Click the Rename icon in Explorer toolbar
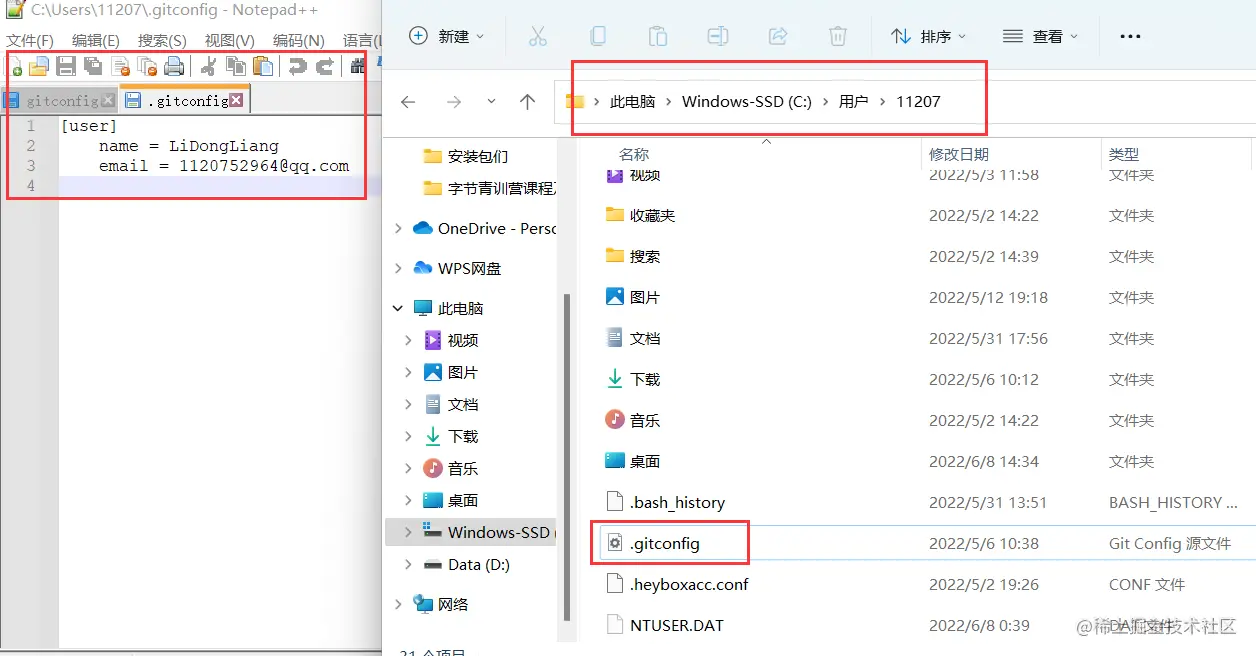 click(718, 36)
